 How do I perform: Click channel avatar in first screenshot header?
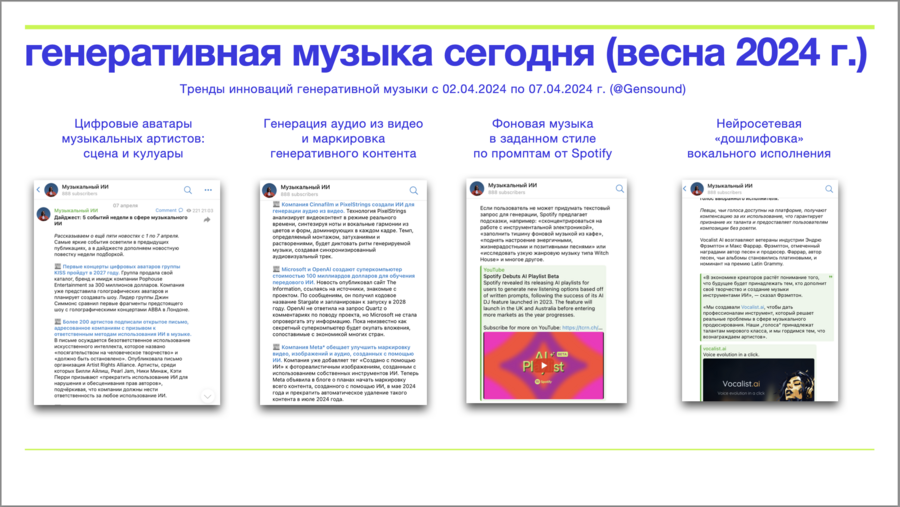pos(51,190)
